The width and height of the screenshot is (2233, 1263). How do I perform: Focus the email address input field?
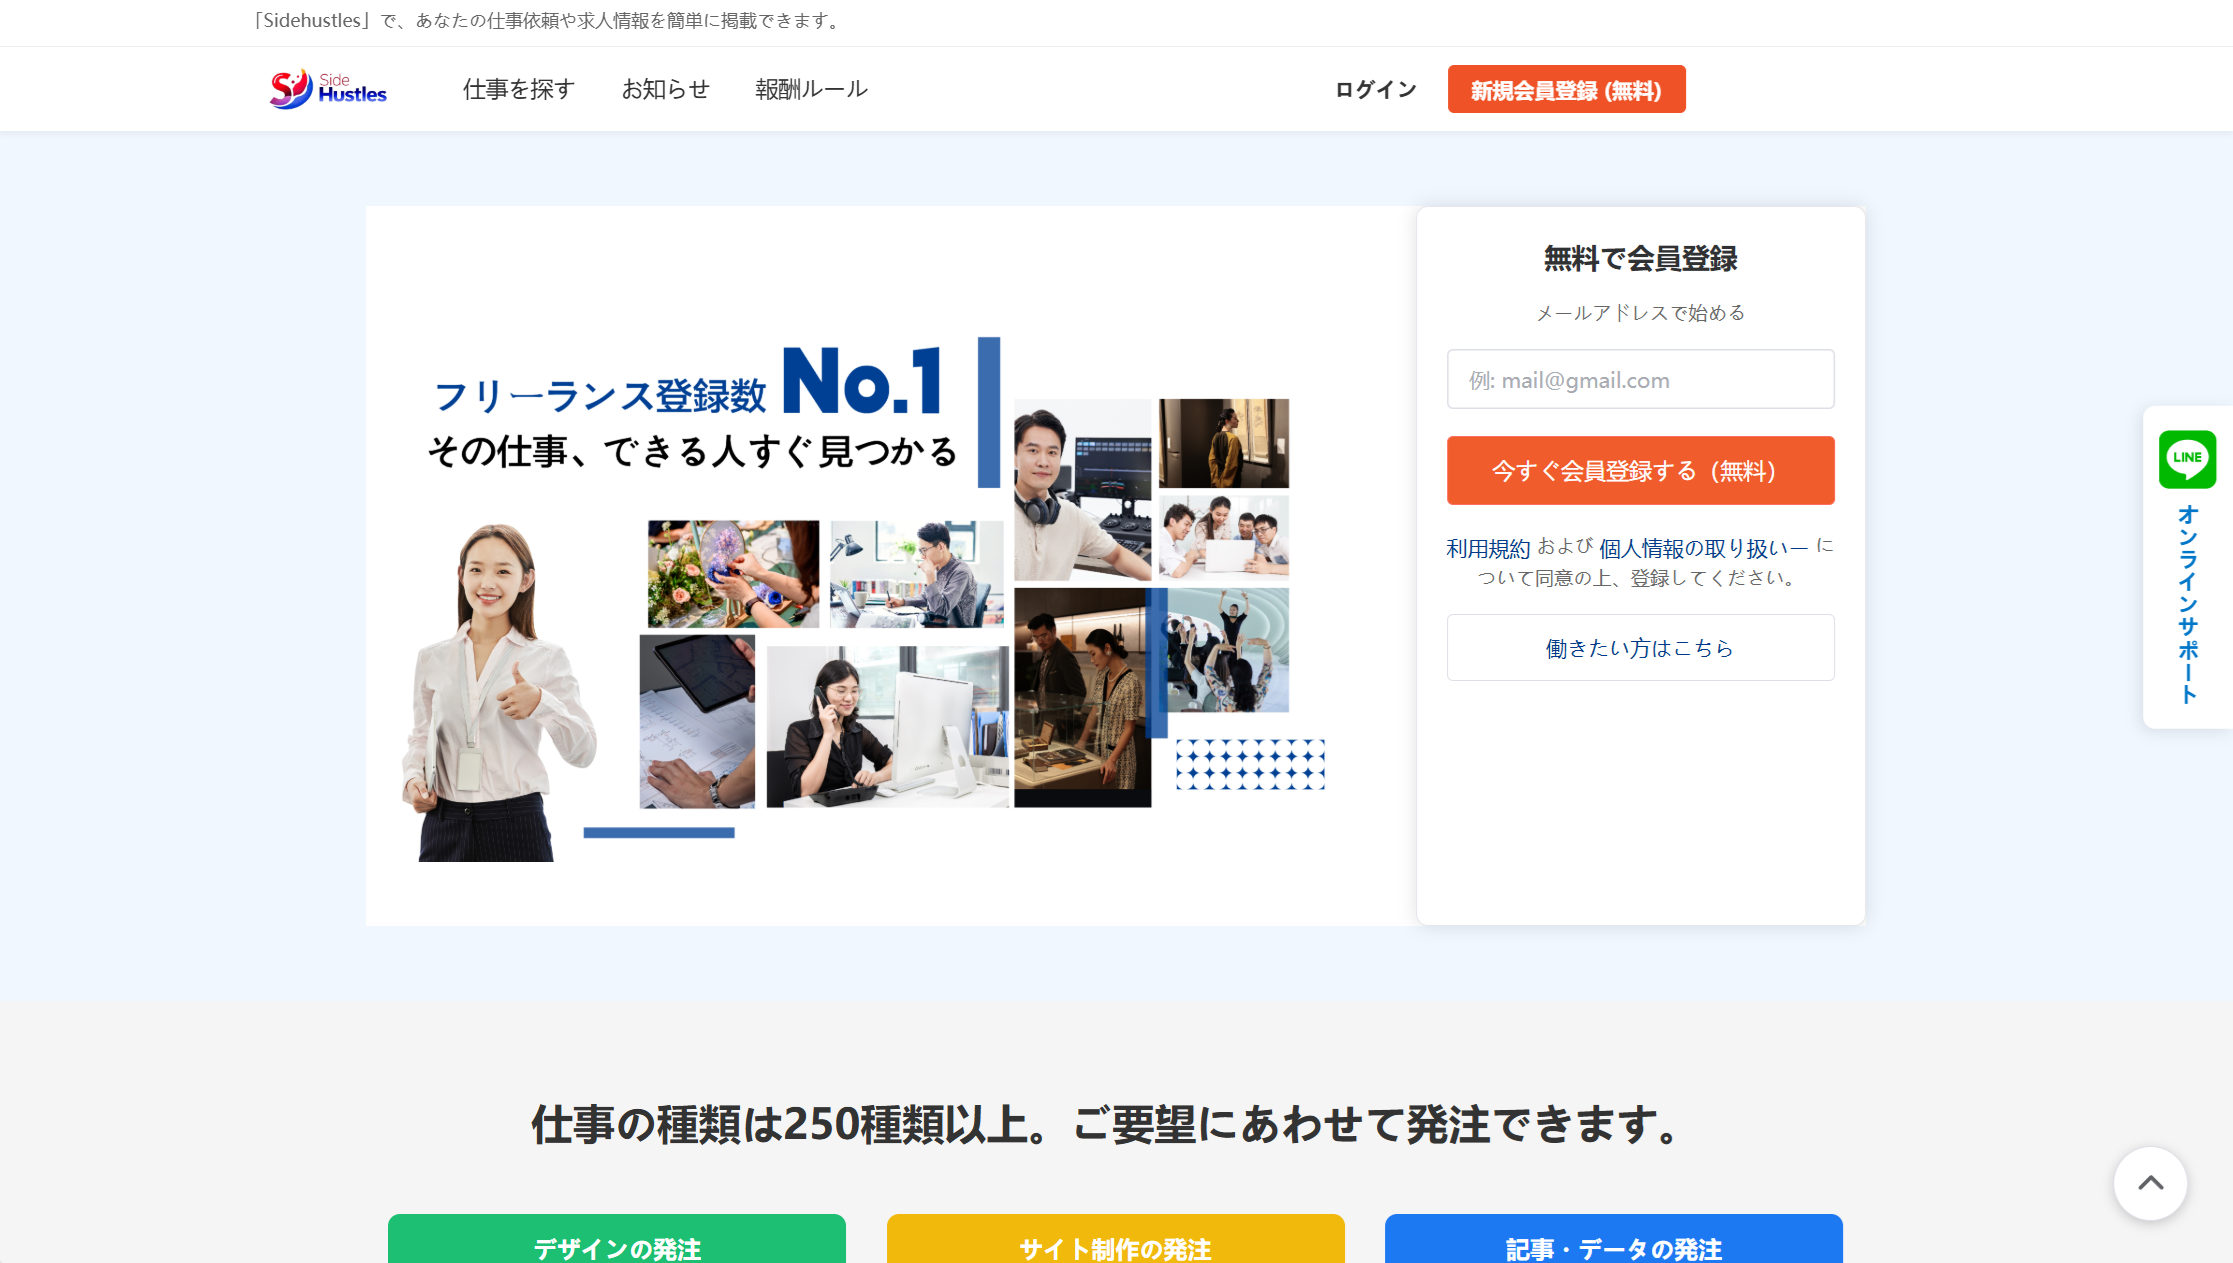point(1640,379)
